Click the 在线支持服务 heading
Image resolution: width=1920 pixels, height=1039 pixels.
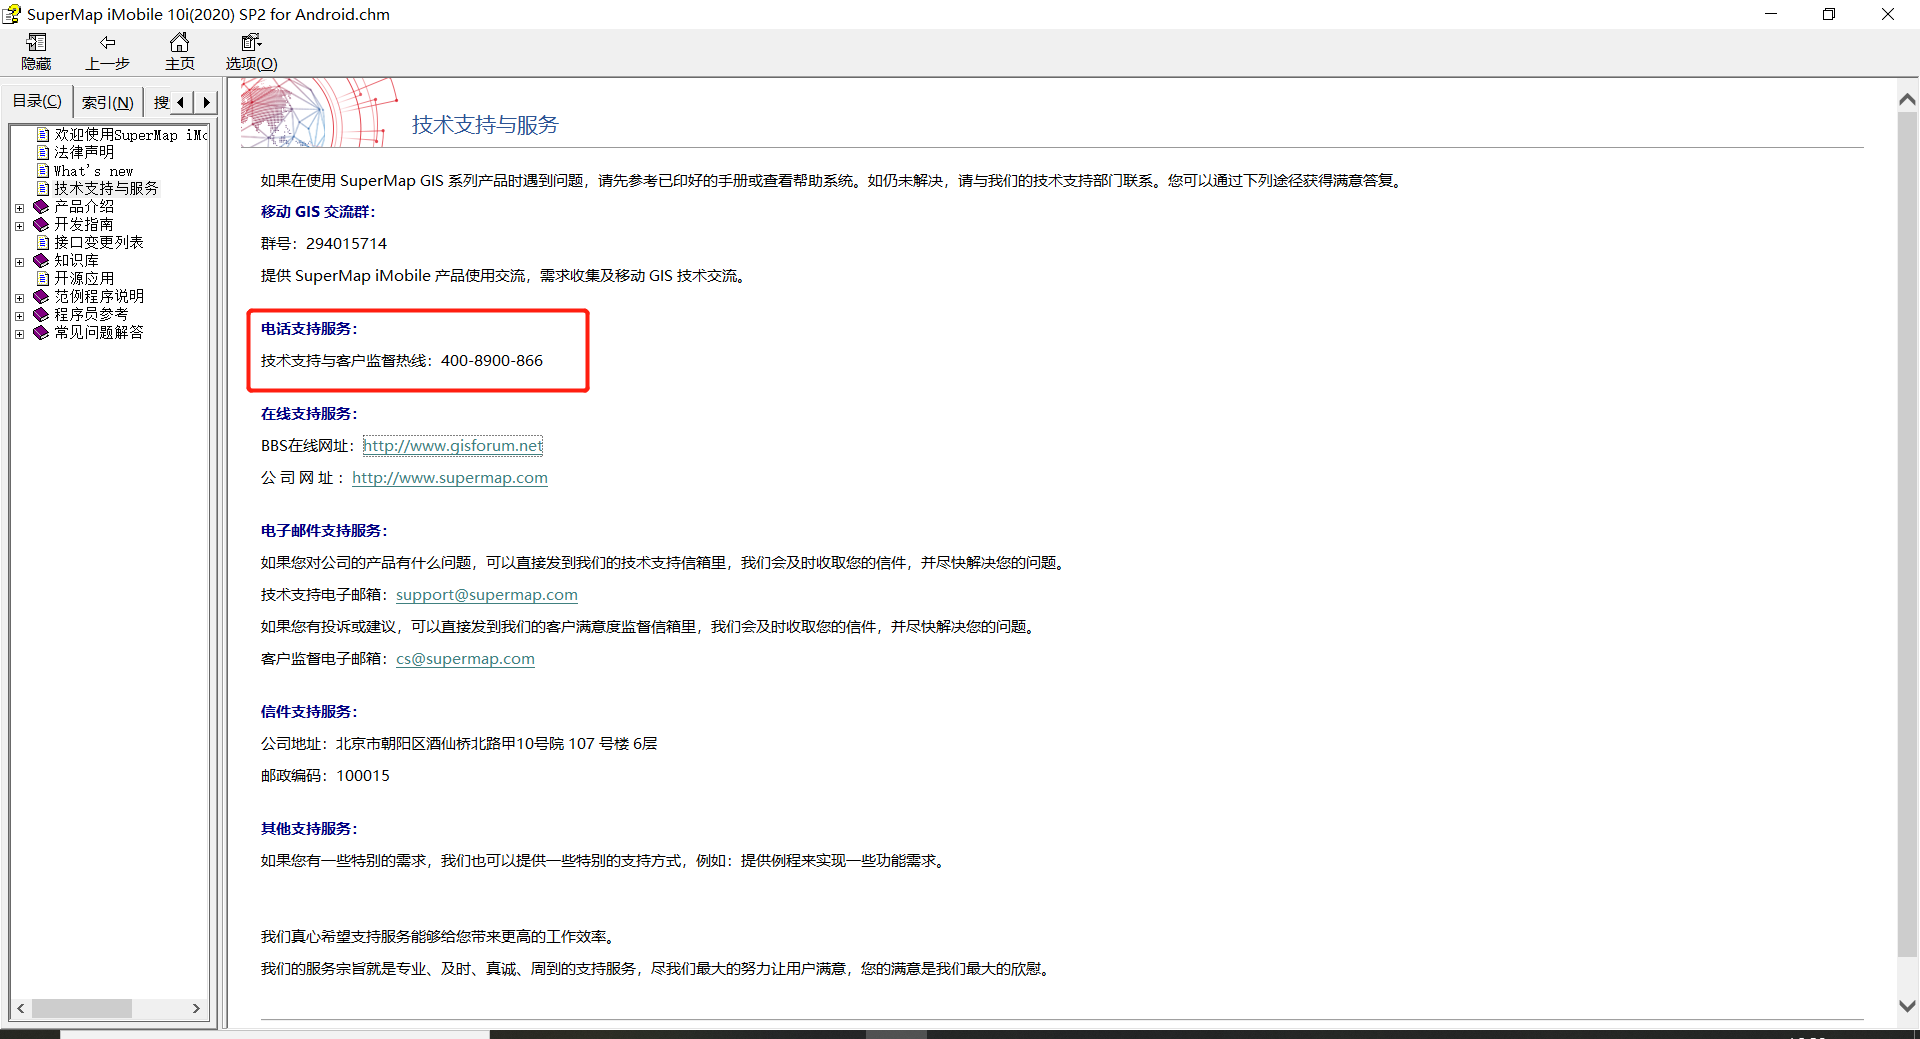pyautogui.click(x=309, y=413)
